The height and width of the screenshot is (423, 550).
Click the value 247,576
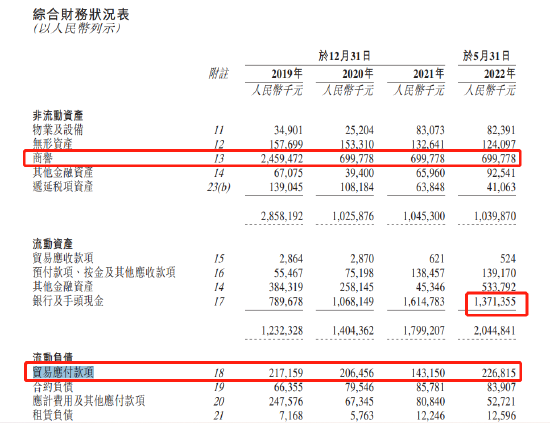pos(286,402)
